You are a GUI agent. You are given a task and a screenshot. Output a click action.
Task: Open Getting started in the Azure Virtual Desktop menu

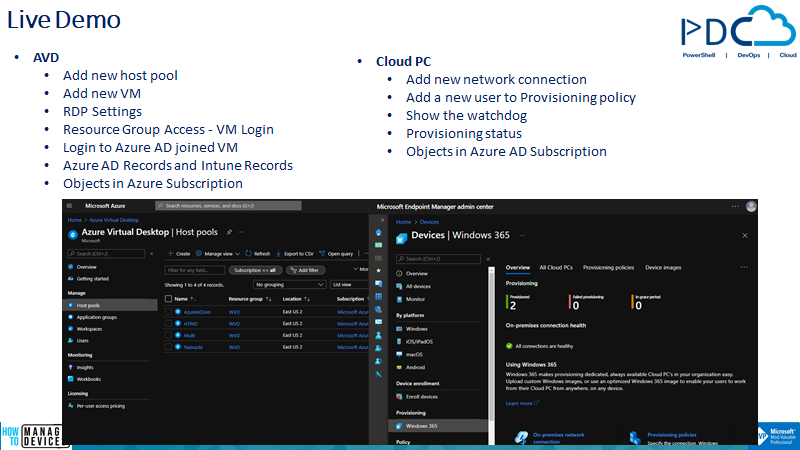(92, 279)
